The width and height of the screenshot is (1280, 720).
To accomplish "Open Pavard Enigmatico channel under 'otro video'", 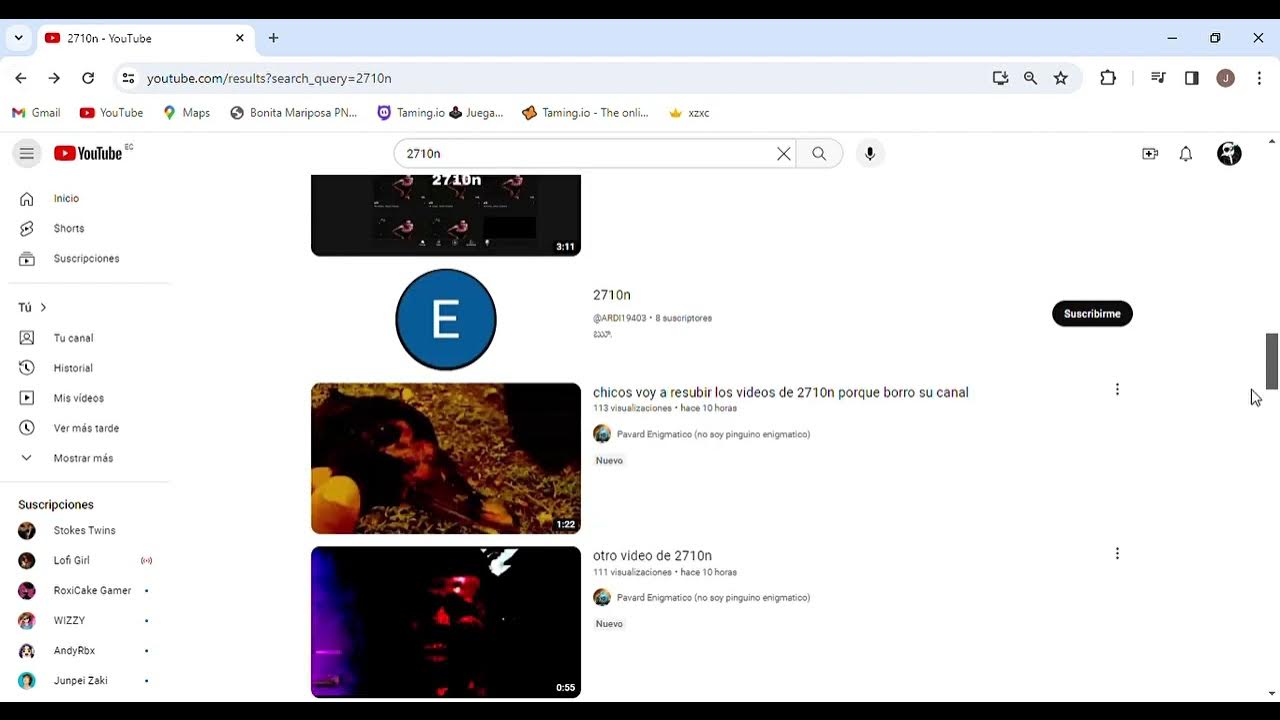I will [x=713, y=597].
